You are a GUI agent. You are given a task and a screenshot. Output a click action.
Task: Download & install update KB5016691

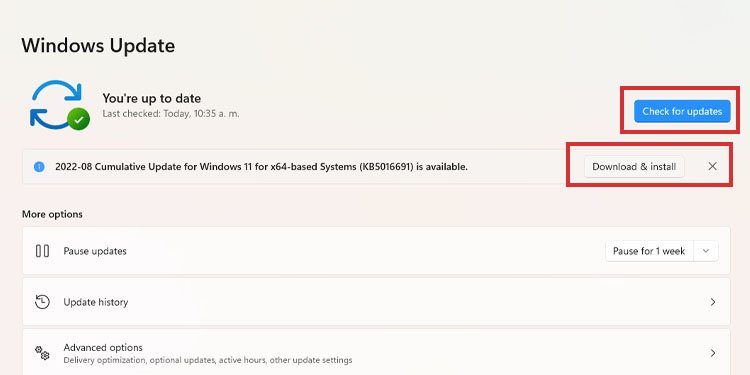coord(634,167)
